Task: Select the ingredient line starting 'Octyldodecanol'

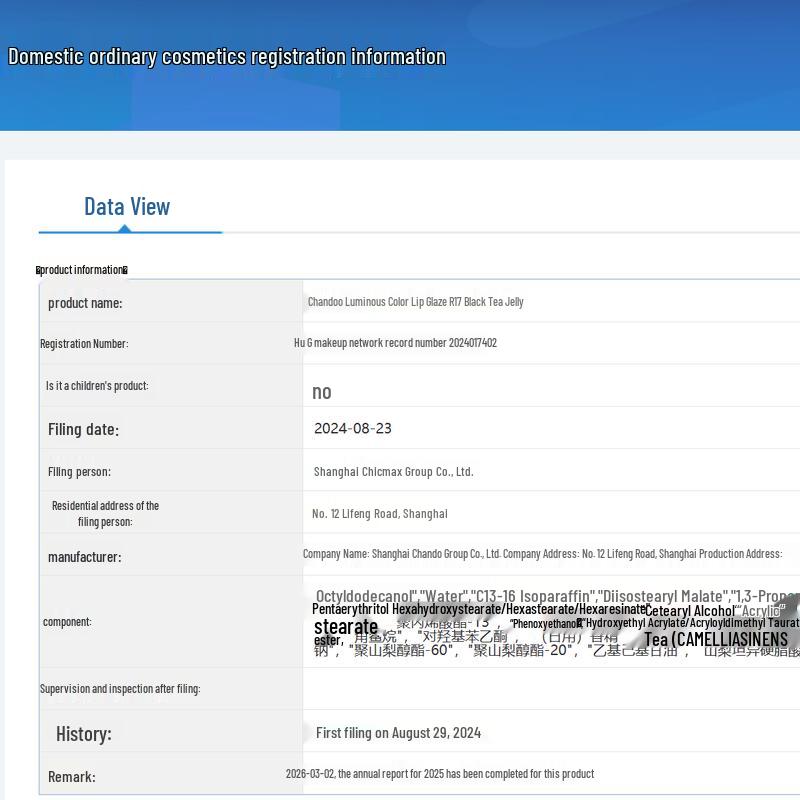Action: pyautogui.click(x=558, y=596)
